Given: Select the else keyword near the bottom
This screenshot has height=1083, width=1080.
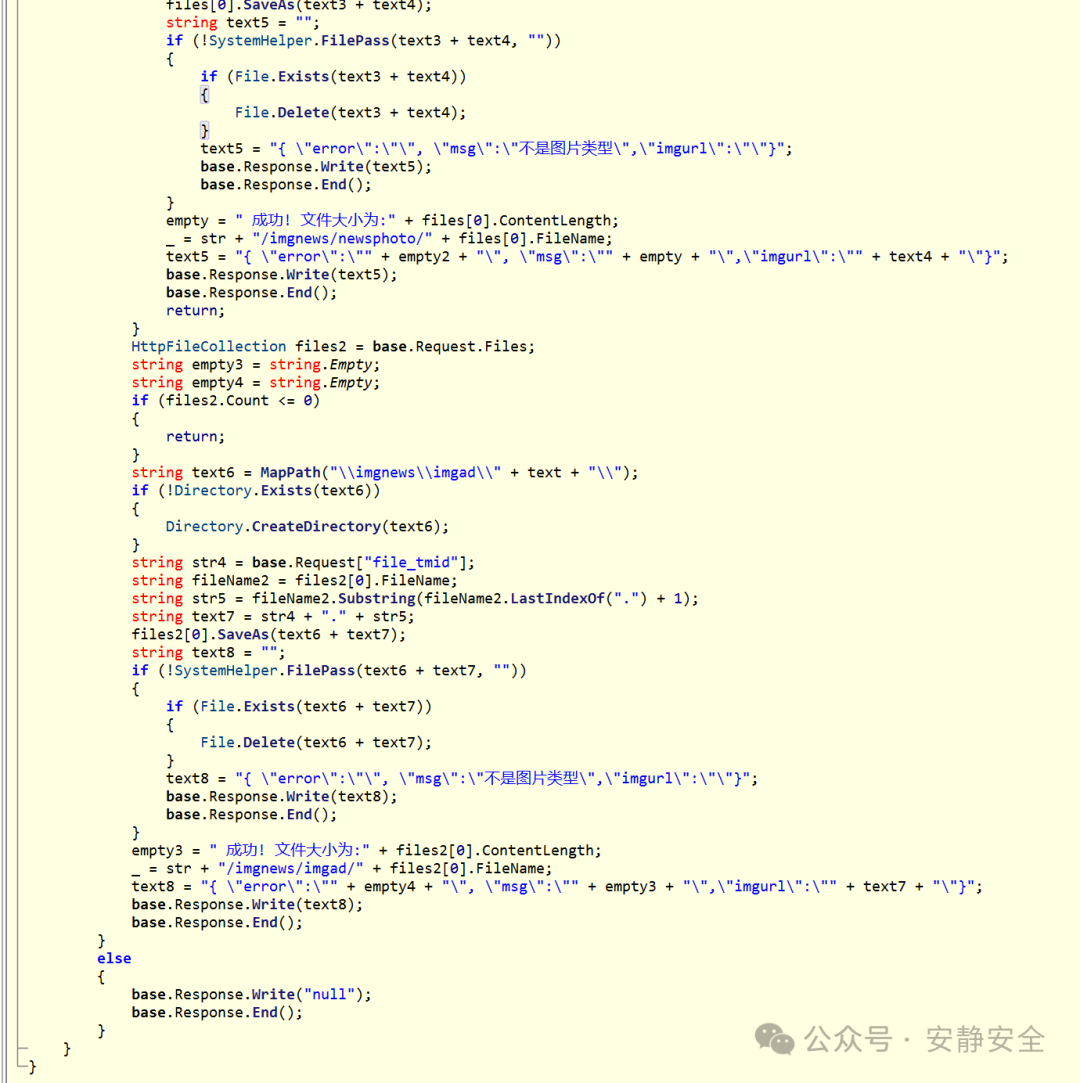Looking at the screenshot, I should (x=113, y=958).
